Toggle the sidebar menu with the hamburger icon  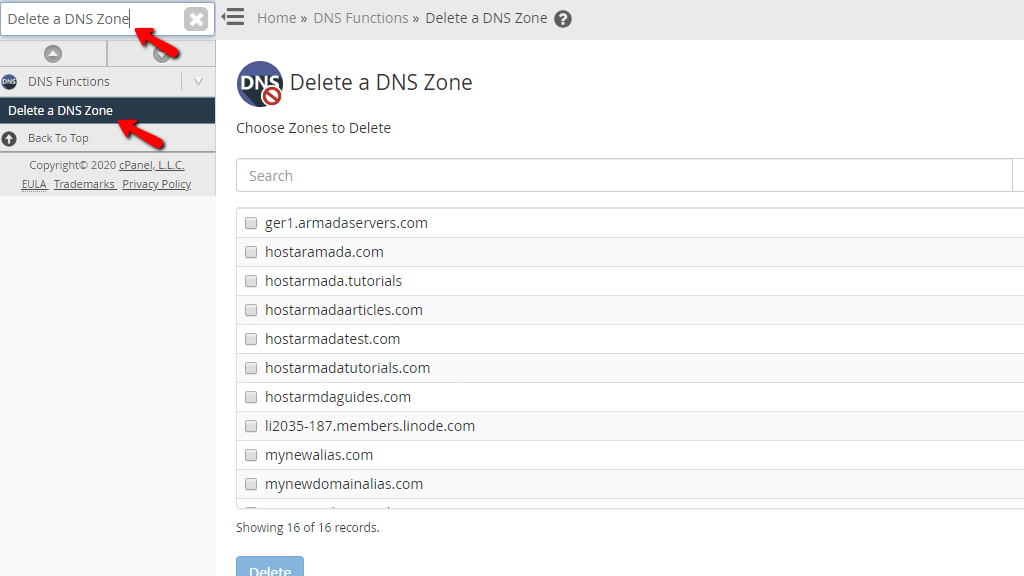233,17
